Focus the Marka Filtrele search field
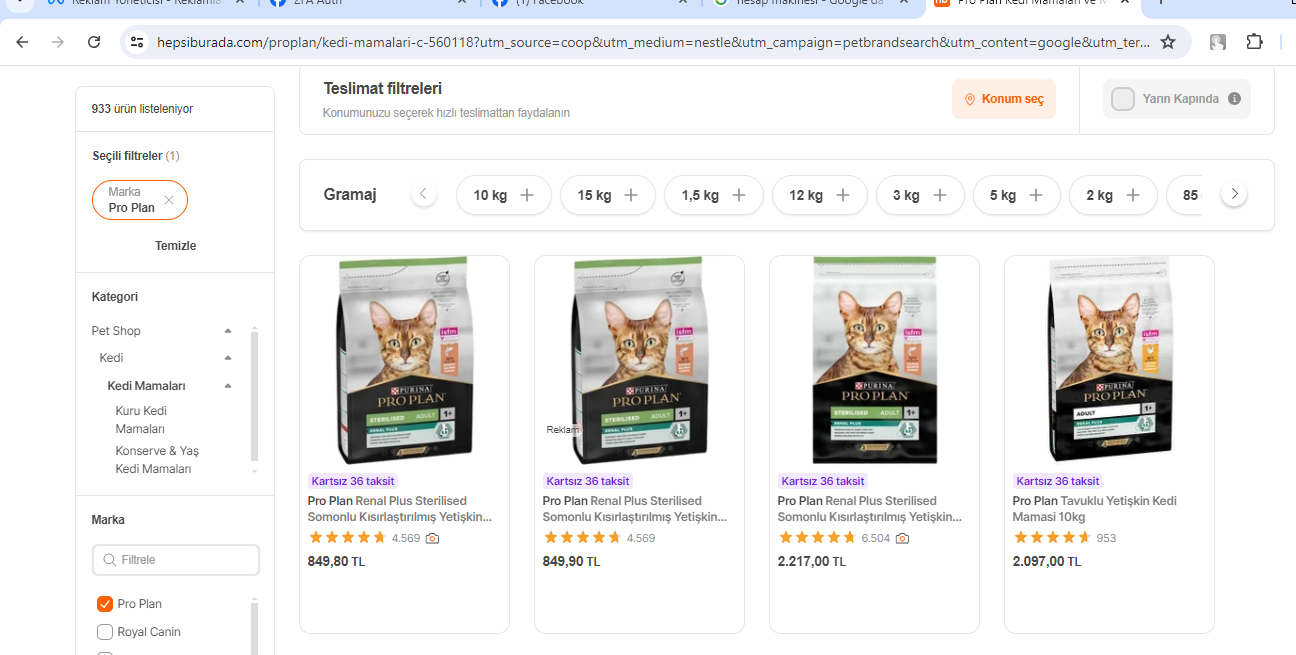 click(x=176, y=560)
